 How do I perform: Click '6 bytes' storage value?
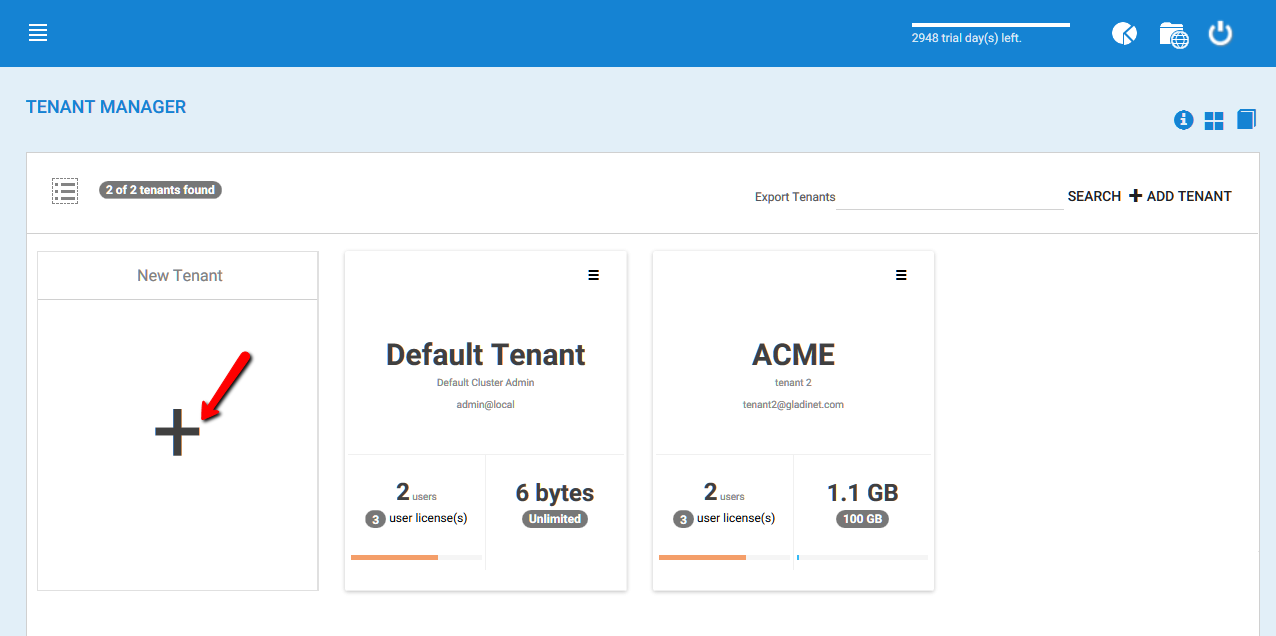(x=555, y=493)
